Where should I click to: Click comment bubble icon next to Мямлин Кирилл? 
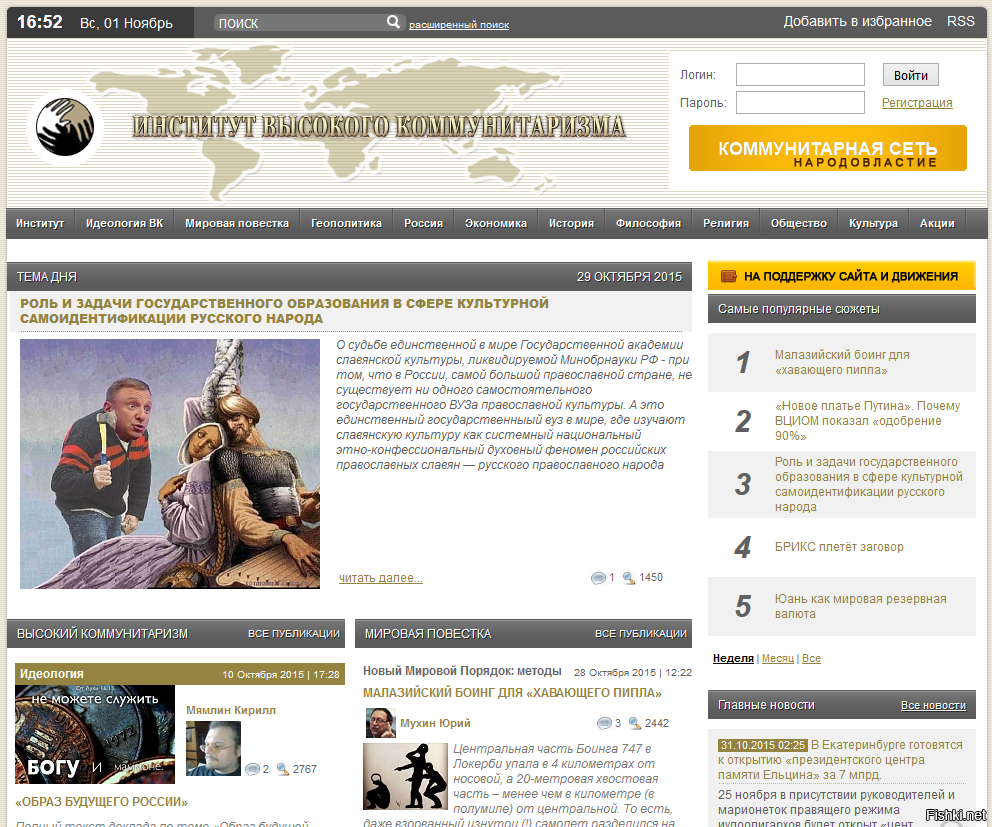pyautogui.click(x=252, y=769)
